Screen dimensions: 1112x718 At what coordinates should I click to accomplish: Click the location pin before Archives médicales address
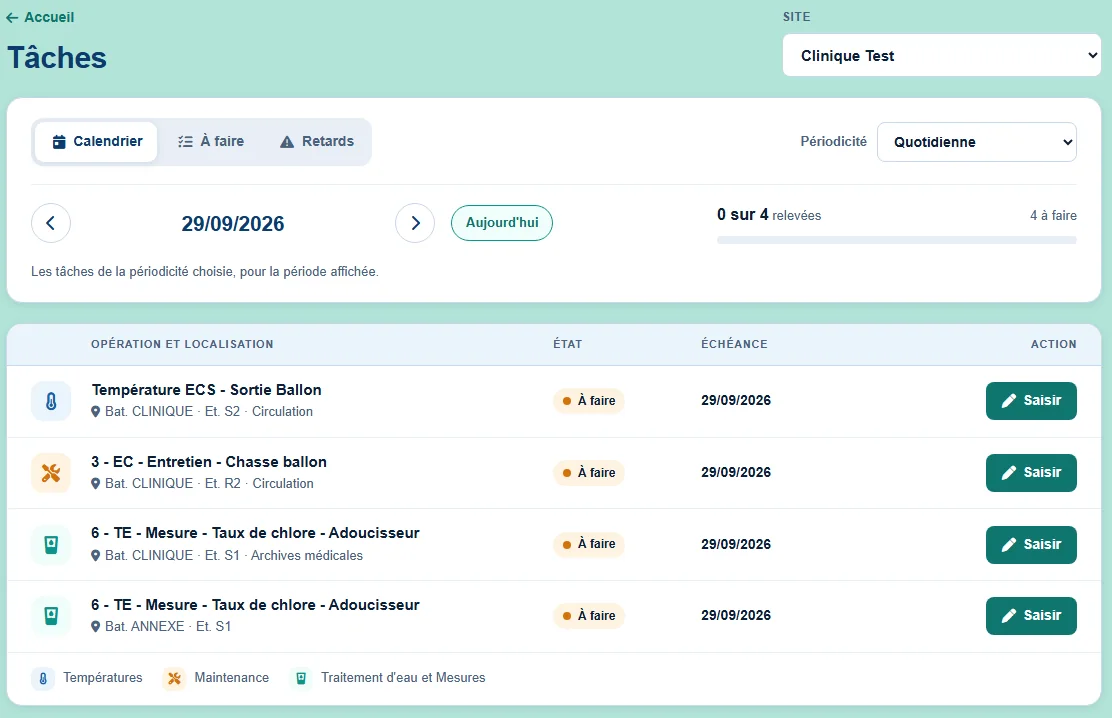(x=96, y=556)
